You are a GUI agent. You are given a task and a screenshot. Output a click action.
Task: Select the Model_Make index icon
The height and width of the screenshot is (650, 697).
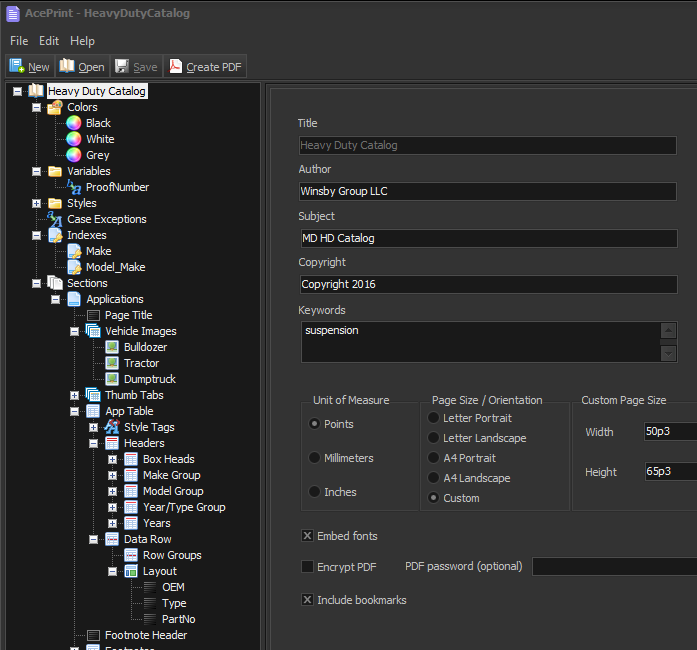pos(74,267)
